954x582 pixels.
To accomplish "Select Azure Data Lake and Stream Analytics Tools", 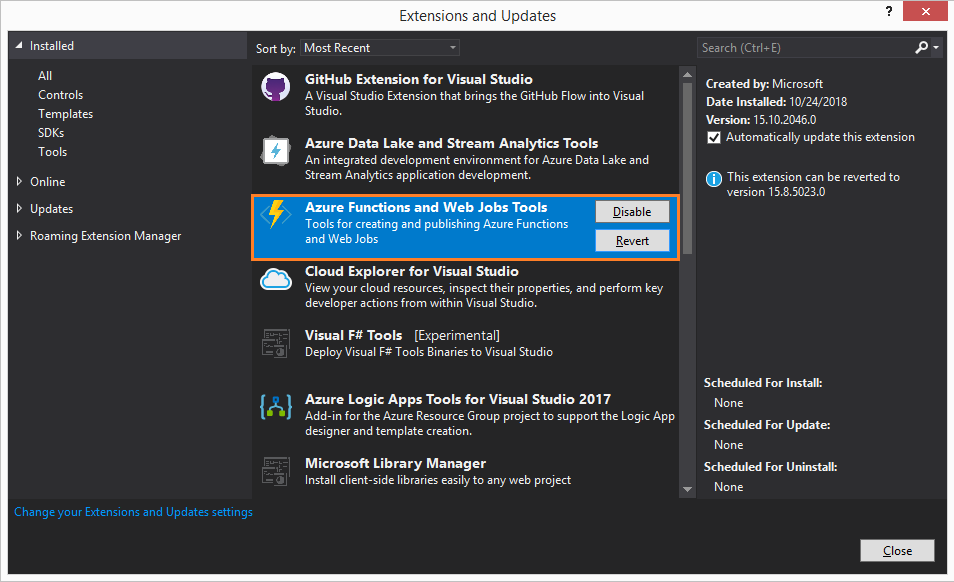I will [451, 143].
